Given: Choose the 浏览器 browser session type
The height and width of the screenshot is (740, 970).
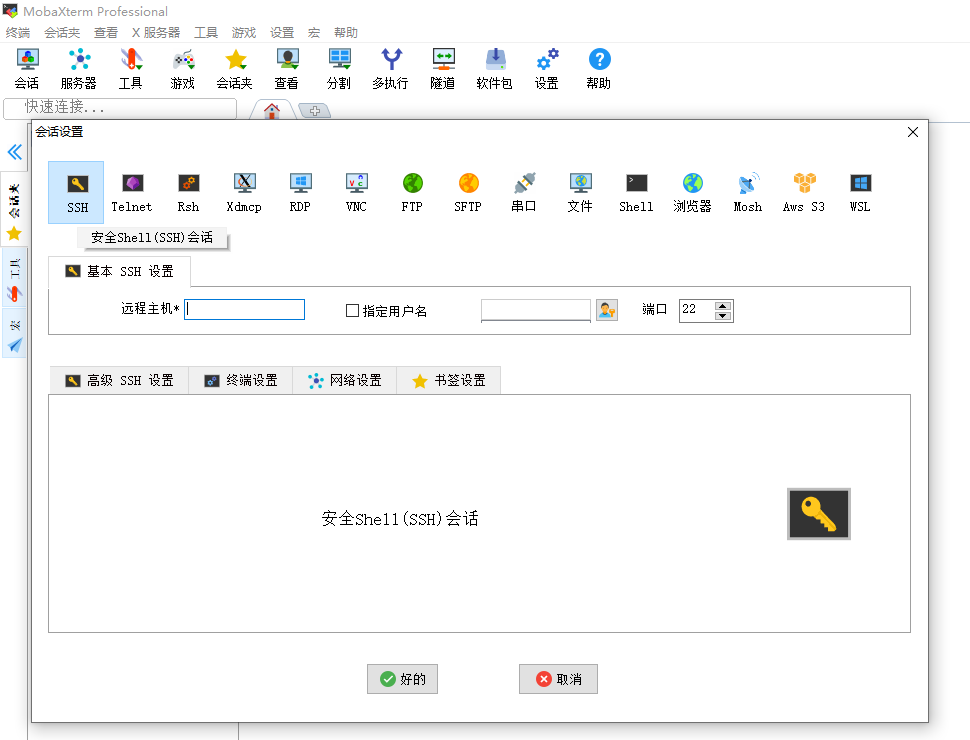Looking at the screenshot, I should [x=692, y=192].
